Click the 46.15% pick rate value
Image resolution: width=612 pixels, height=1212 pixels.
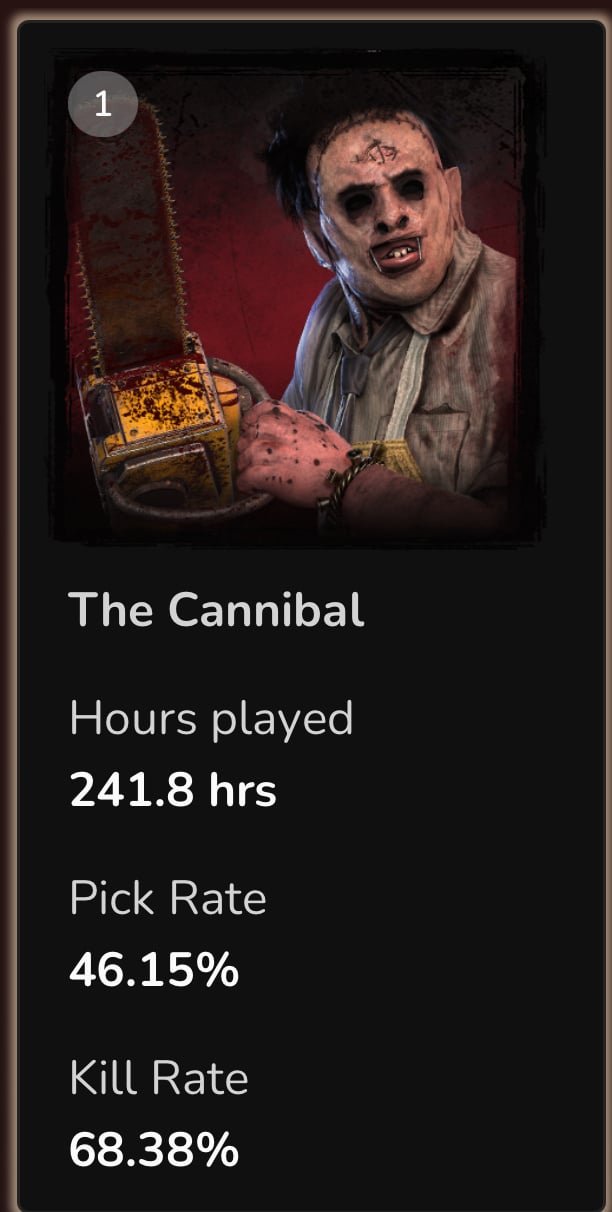(154, 970)
